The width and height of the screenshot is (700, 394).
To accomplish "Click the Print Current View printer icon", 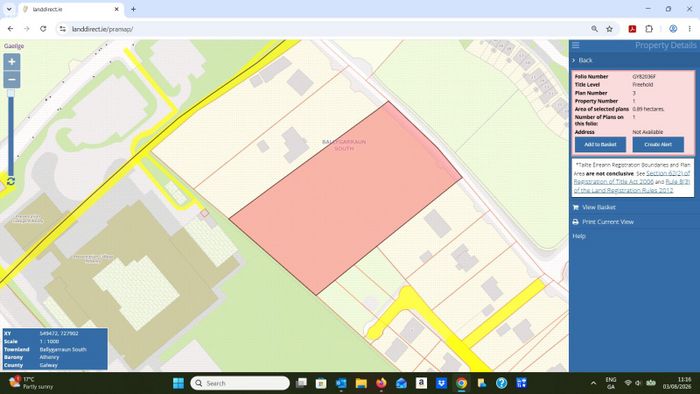I will 576,222.
